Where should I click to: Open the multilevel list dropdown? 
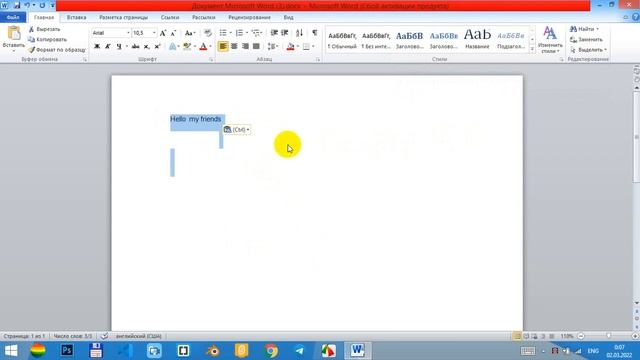point(260,33)
